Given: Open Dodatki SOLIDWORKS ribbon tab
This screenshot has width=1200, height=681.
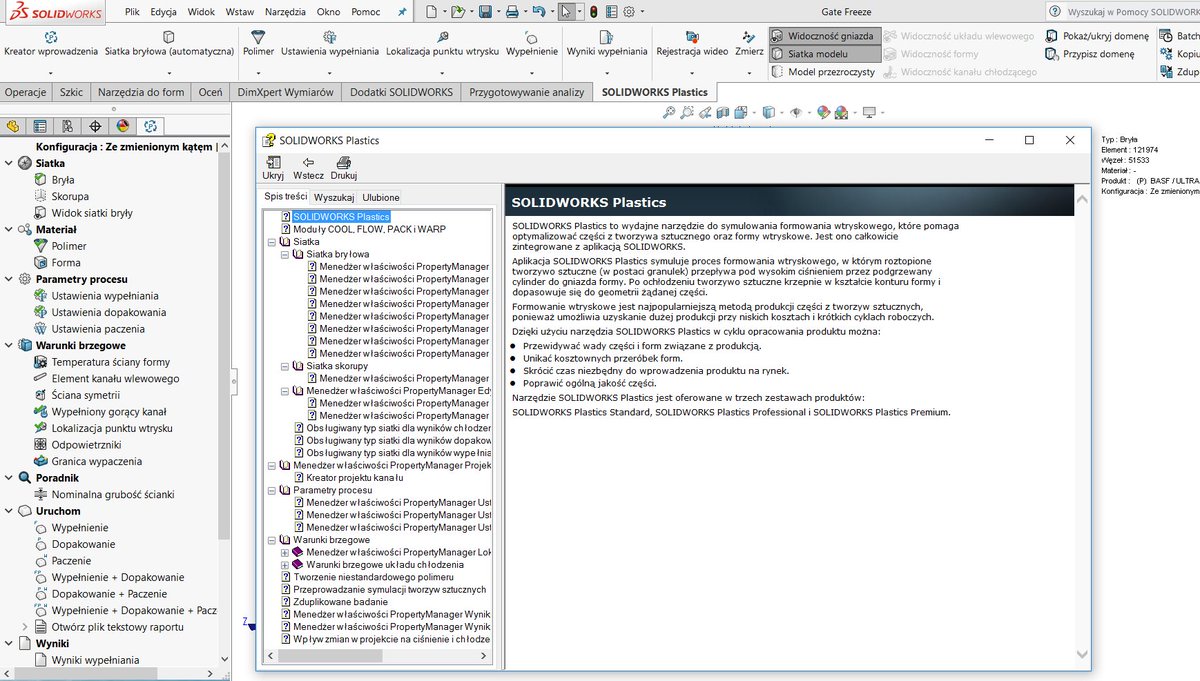Looking at the screenshot, I should click(401, 92).
